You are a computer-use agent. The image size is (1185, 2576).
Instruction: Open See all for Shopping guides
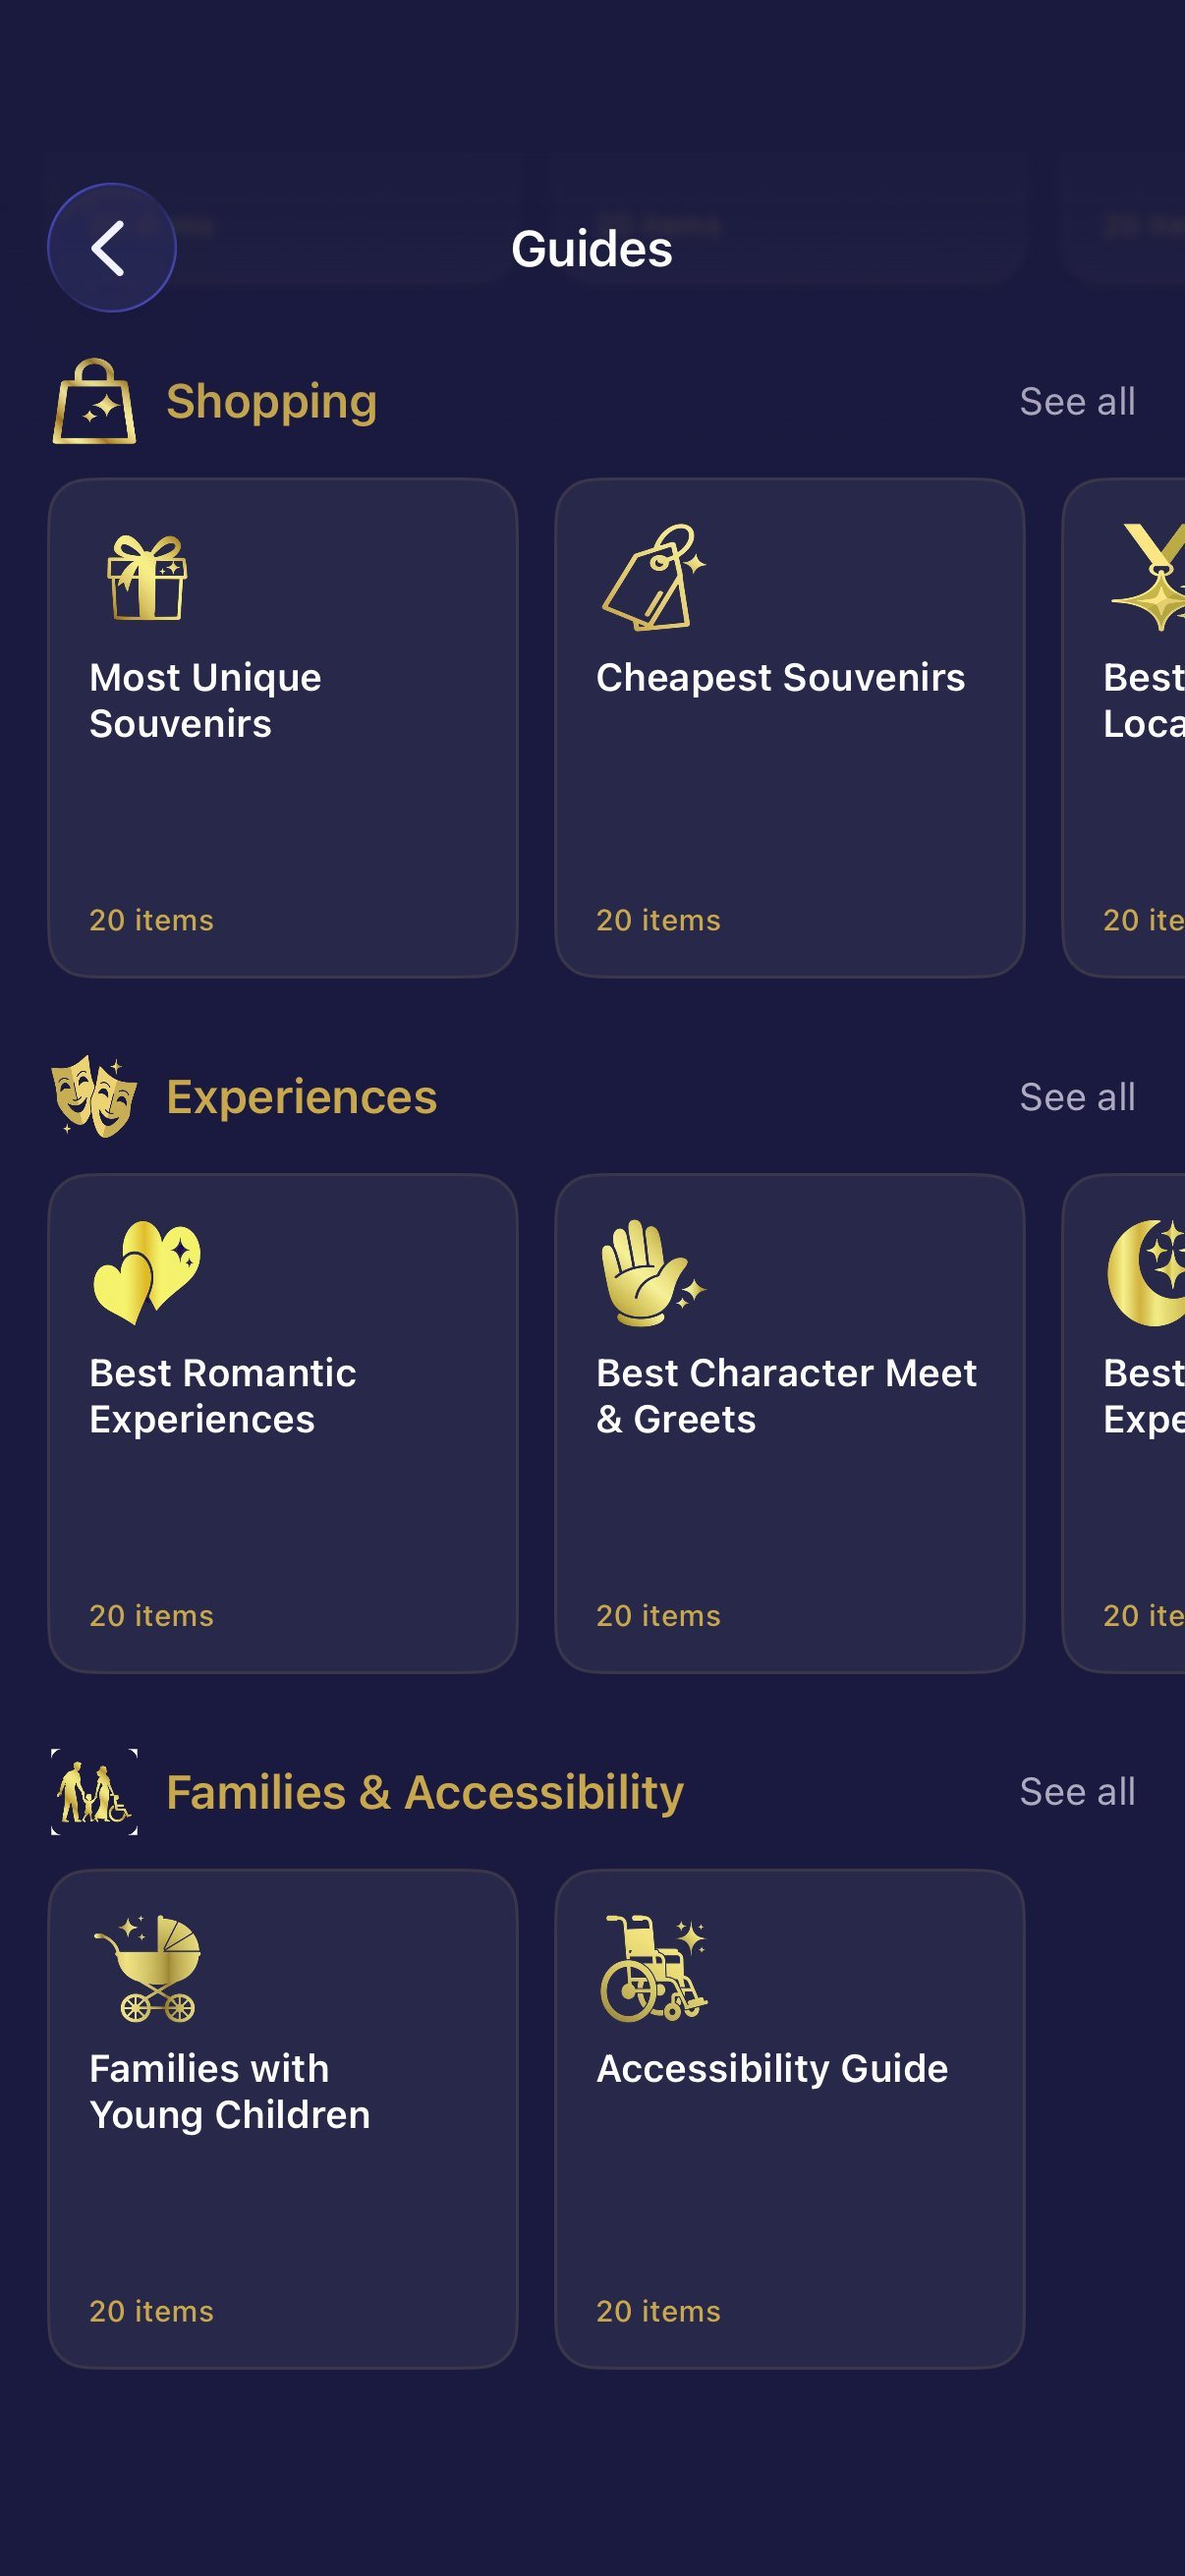point(1076,401)
